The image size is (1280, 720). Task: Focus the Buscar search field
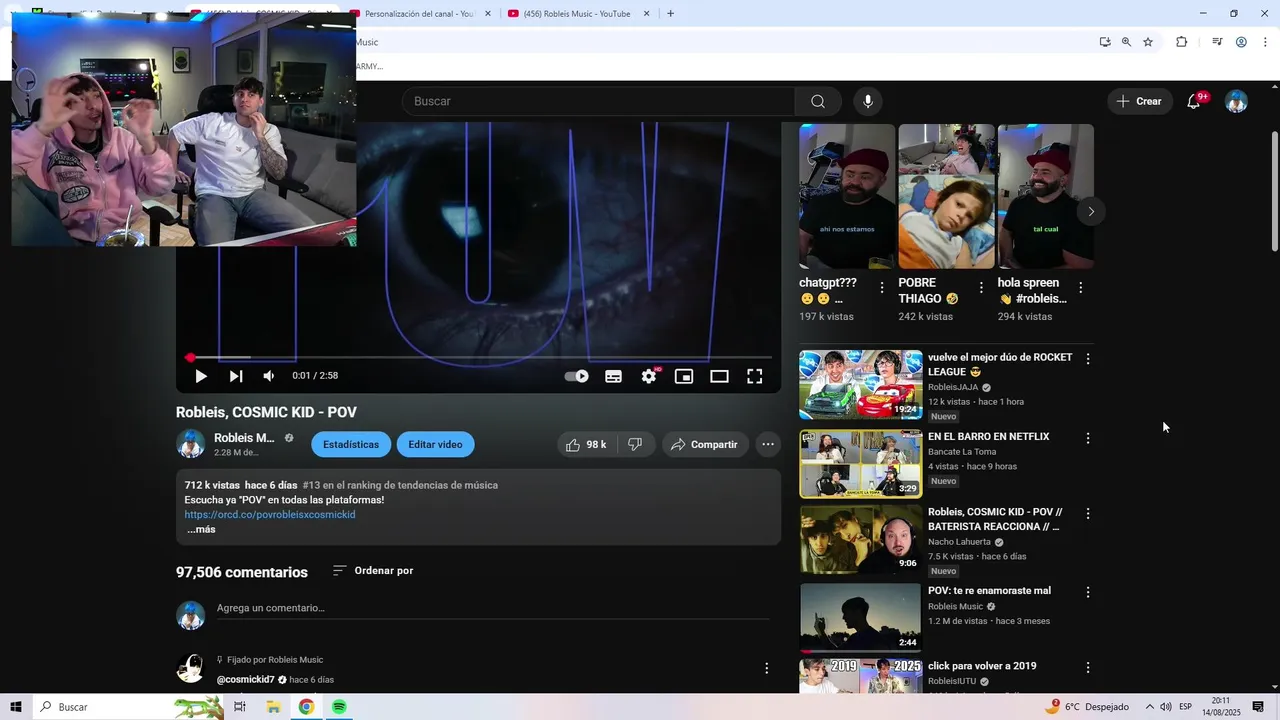599,101
